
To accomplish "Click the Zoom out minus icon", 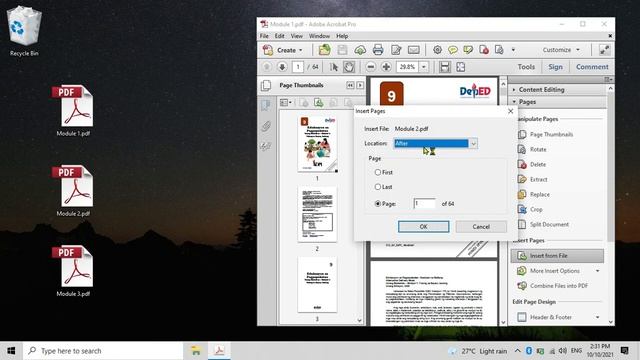I will point(371,67).
